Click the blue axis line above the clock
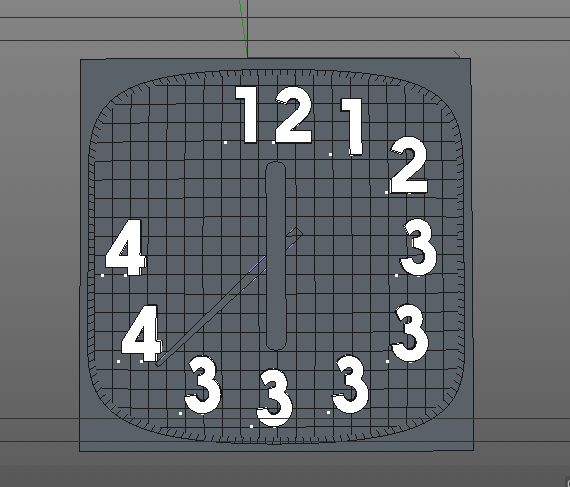 click(248, 28)
